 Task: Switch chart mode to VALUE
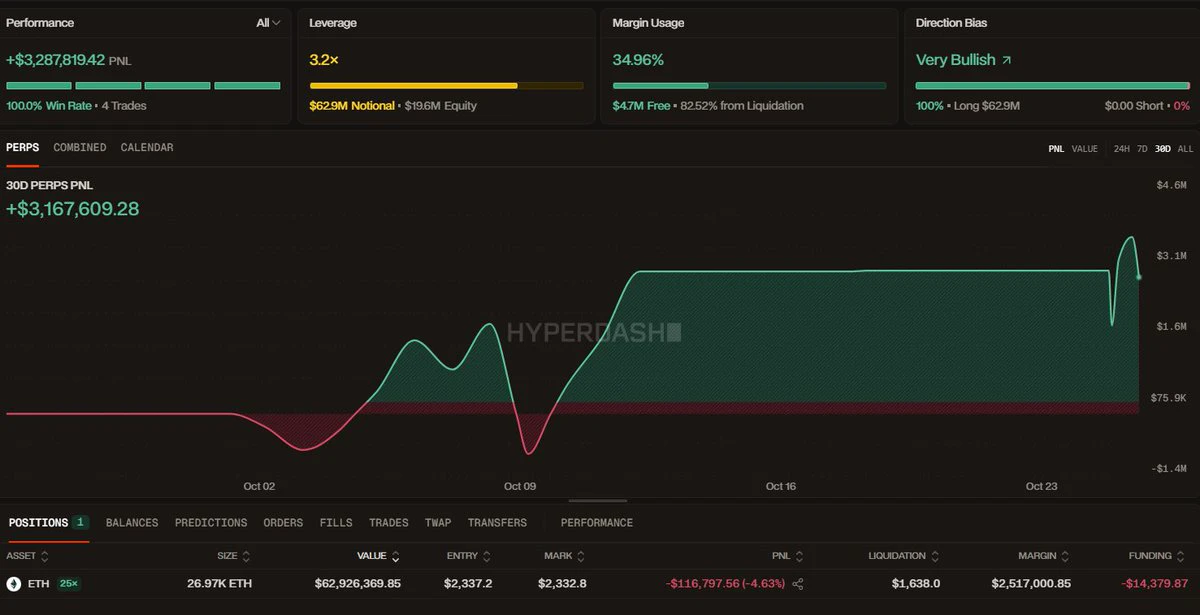click(1085, 149)
